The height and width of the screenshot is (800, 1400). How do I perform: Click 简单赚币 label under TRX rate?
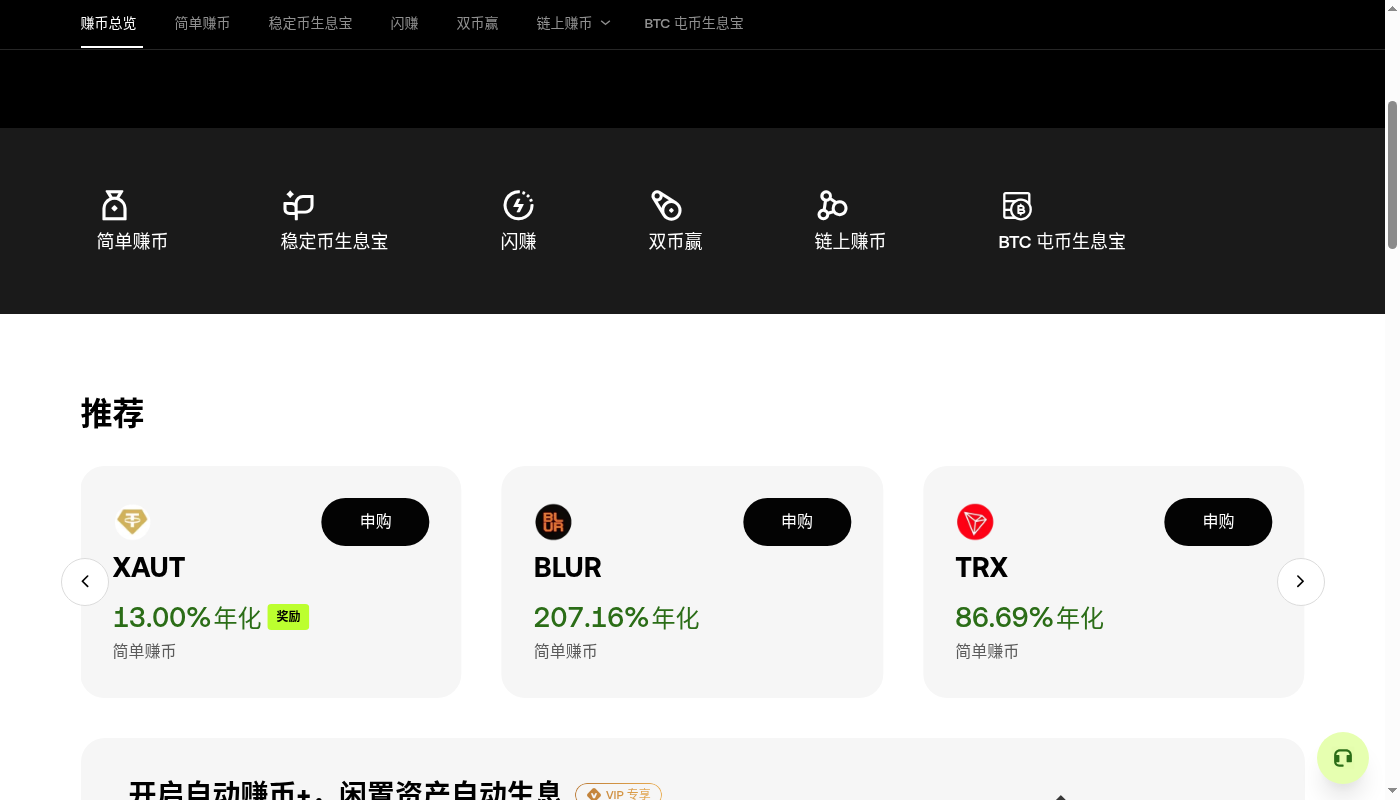coord(987,651)
